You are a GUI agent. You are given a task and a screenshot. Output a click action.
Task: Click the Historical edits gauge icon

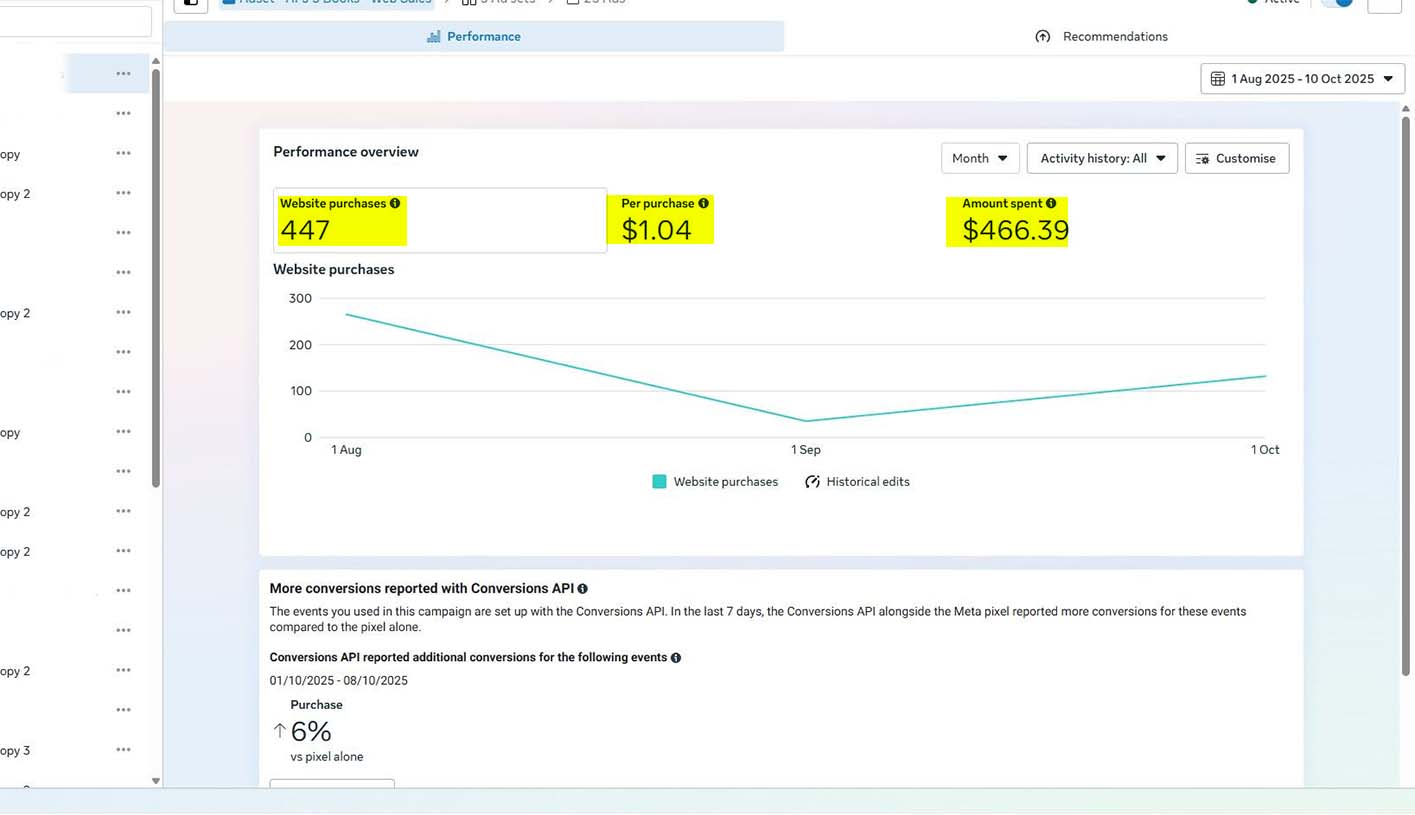[812, 482]
